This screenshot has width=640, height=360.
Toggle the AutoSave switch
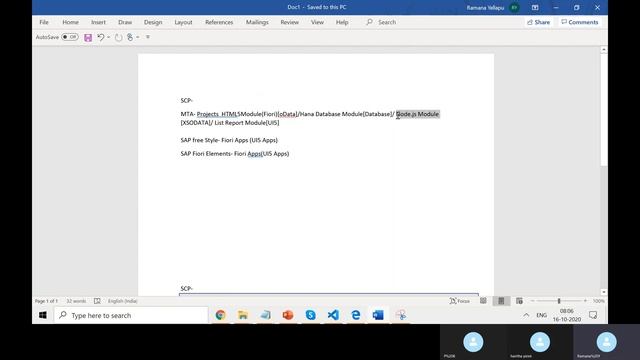[x=70, y=37]
